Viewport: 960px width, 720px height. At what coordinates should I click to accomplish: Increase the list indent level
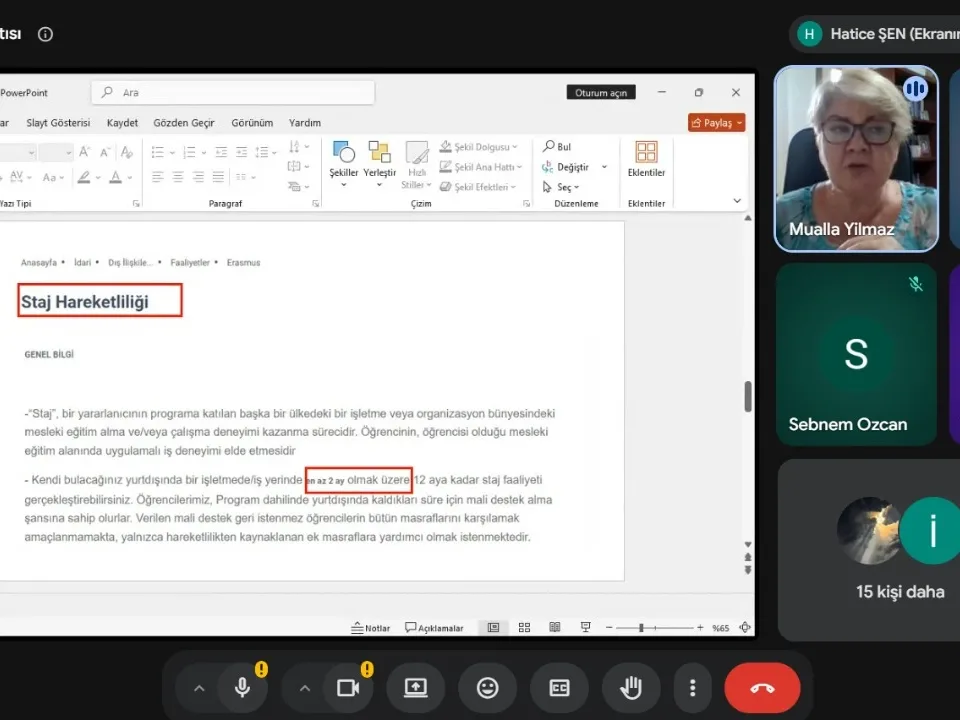[242, 152]
